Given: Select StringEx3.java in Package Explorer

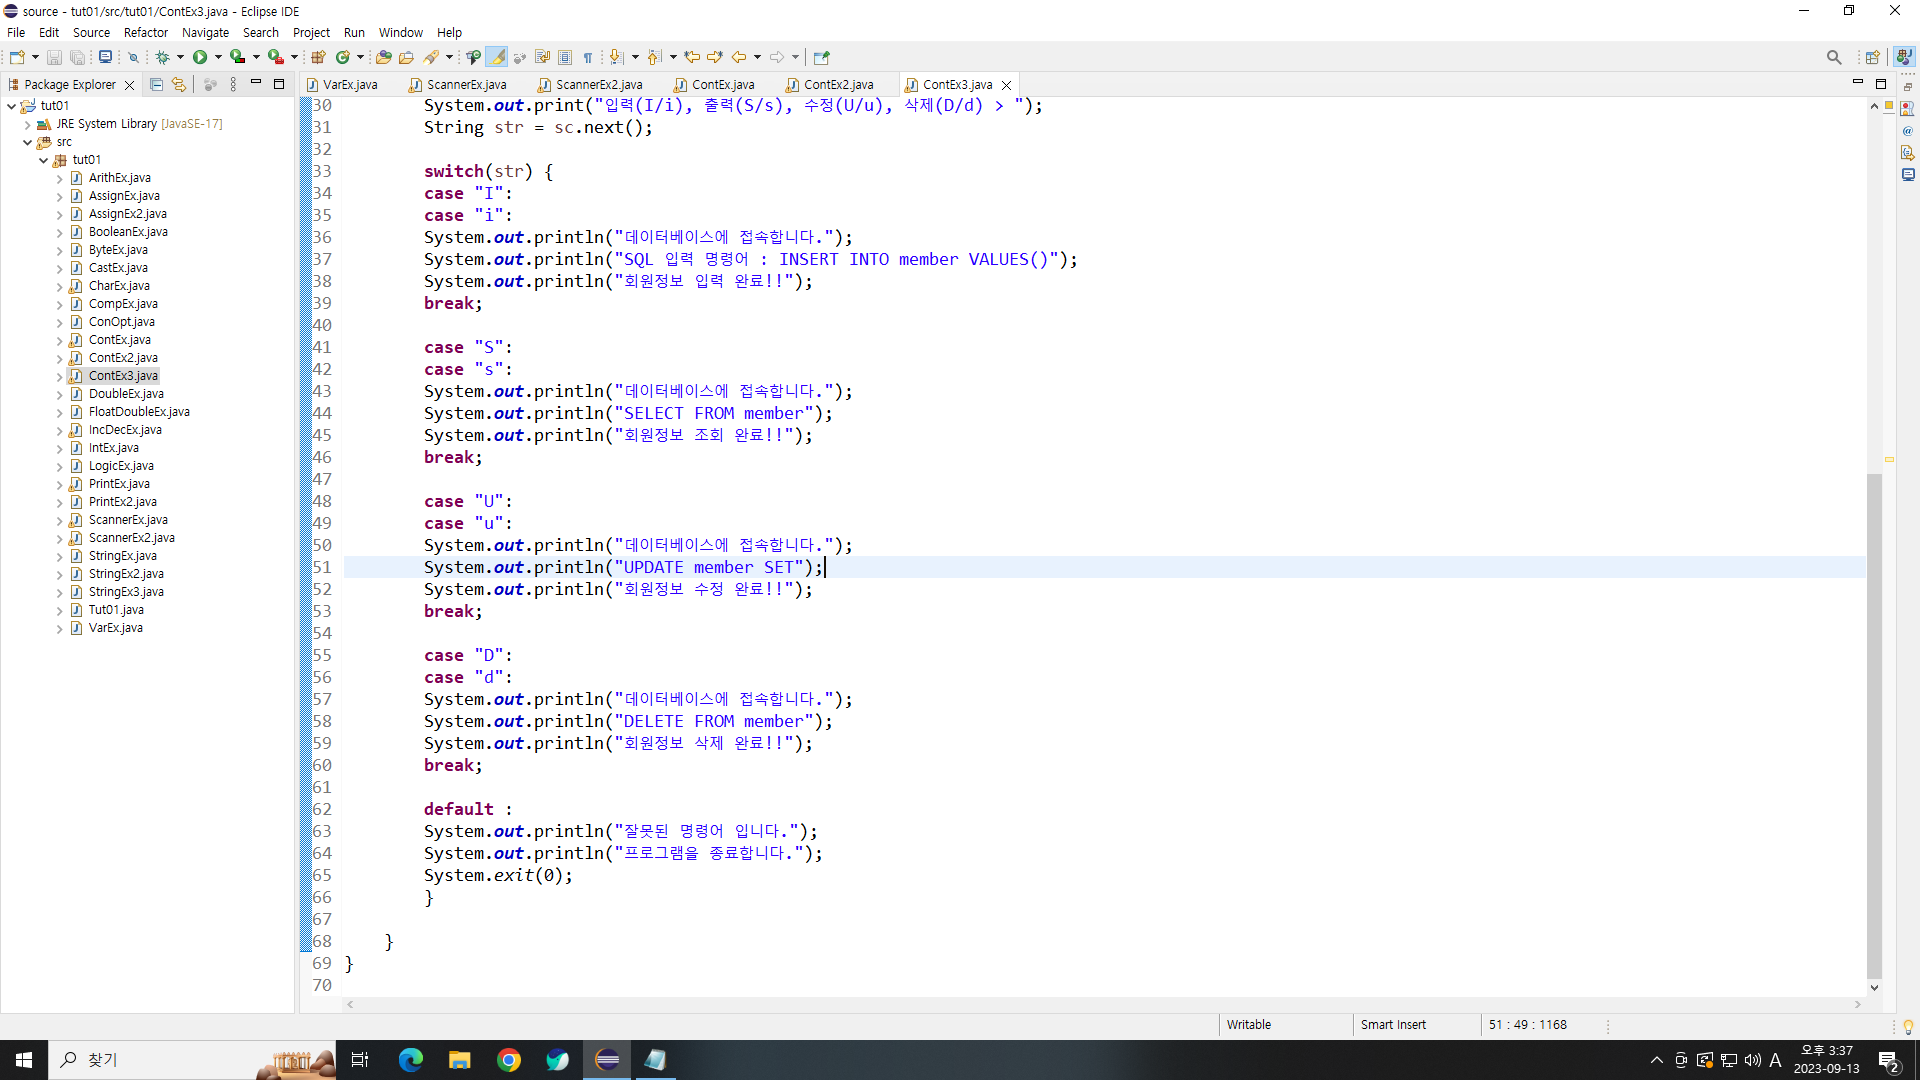Looking at the screenshot, I should pos(126,592).
